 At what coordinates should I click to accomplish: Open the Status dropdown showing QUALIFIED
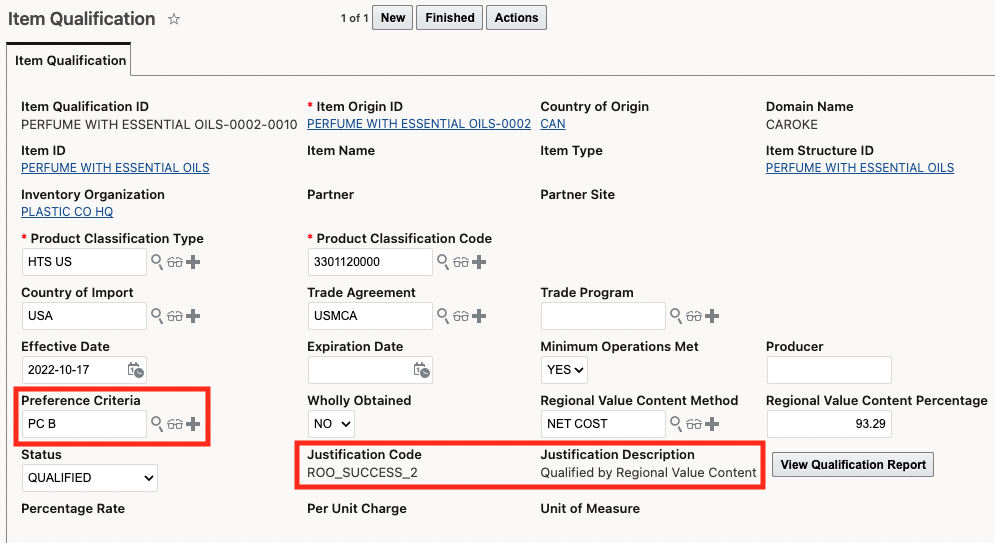pyautogui.click(x=89, y=478)
